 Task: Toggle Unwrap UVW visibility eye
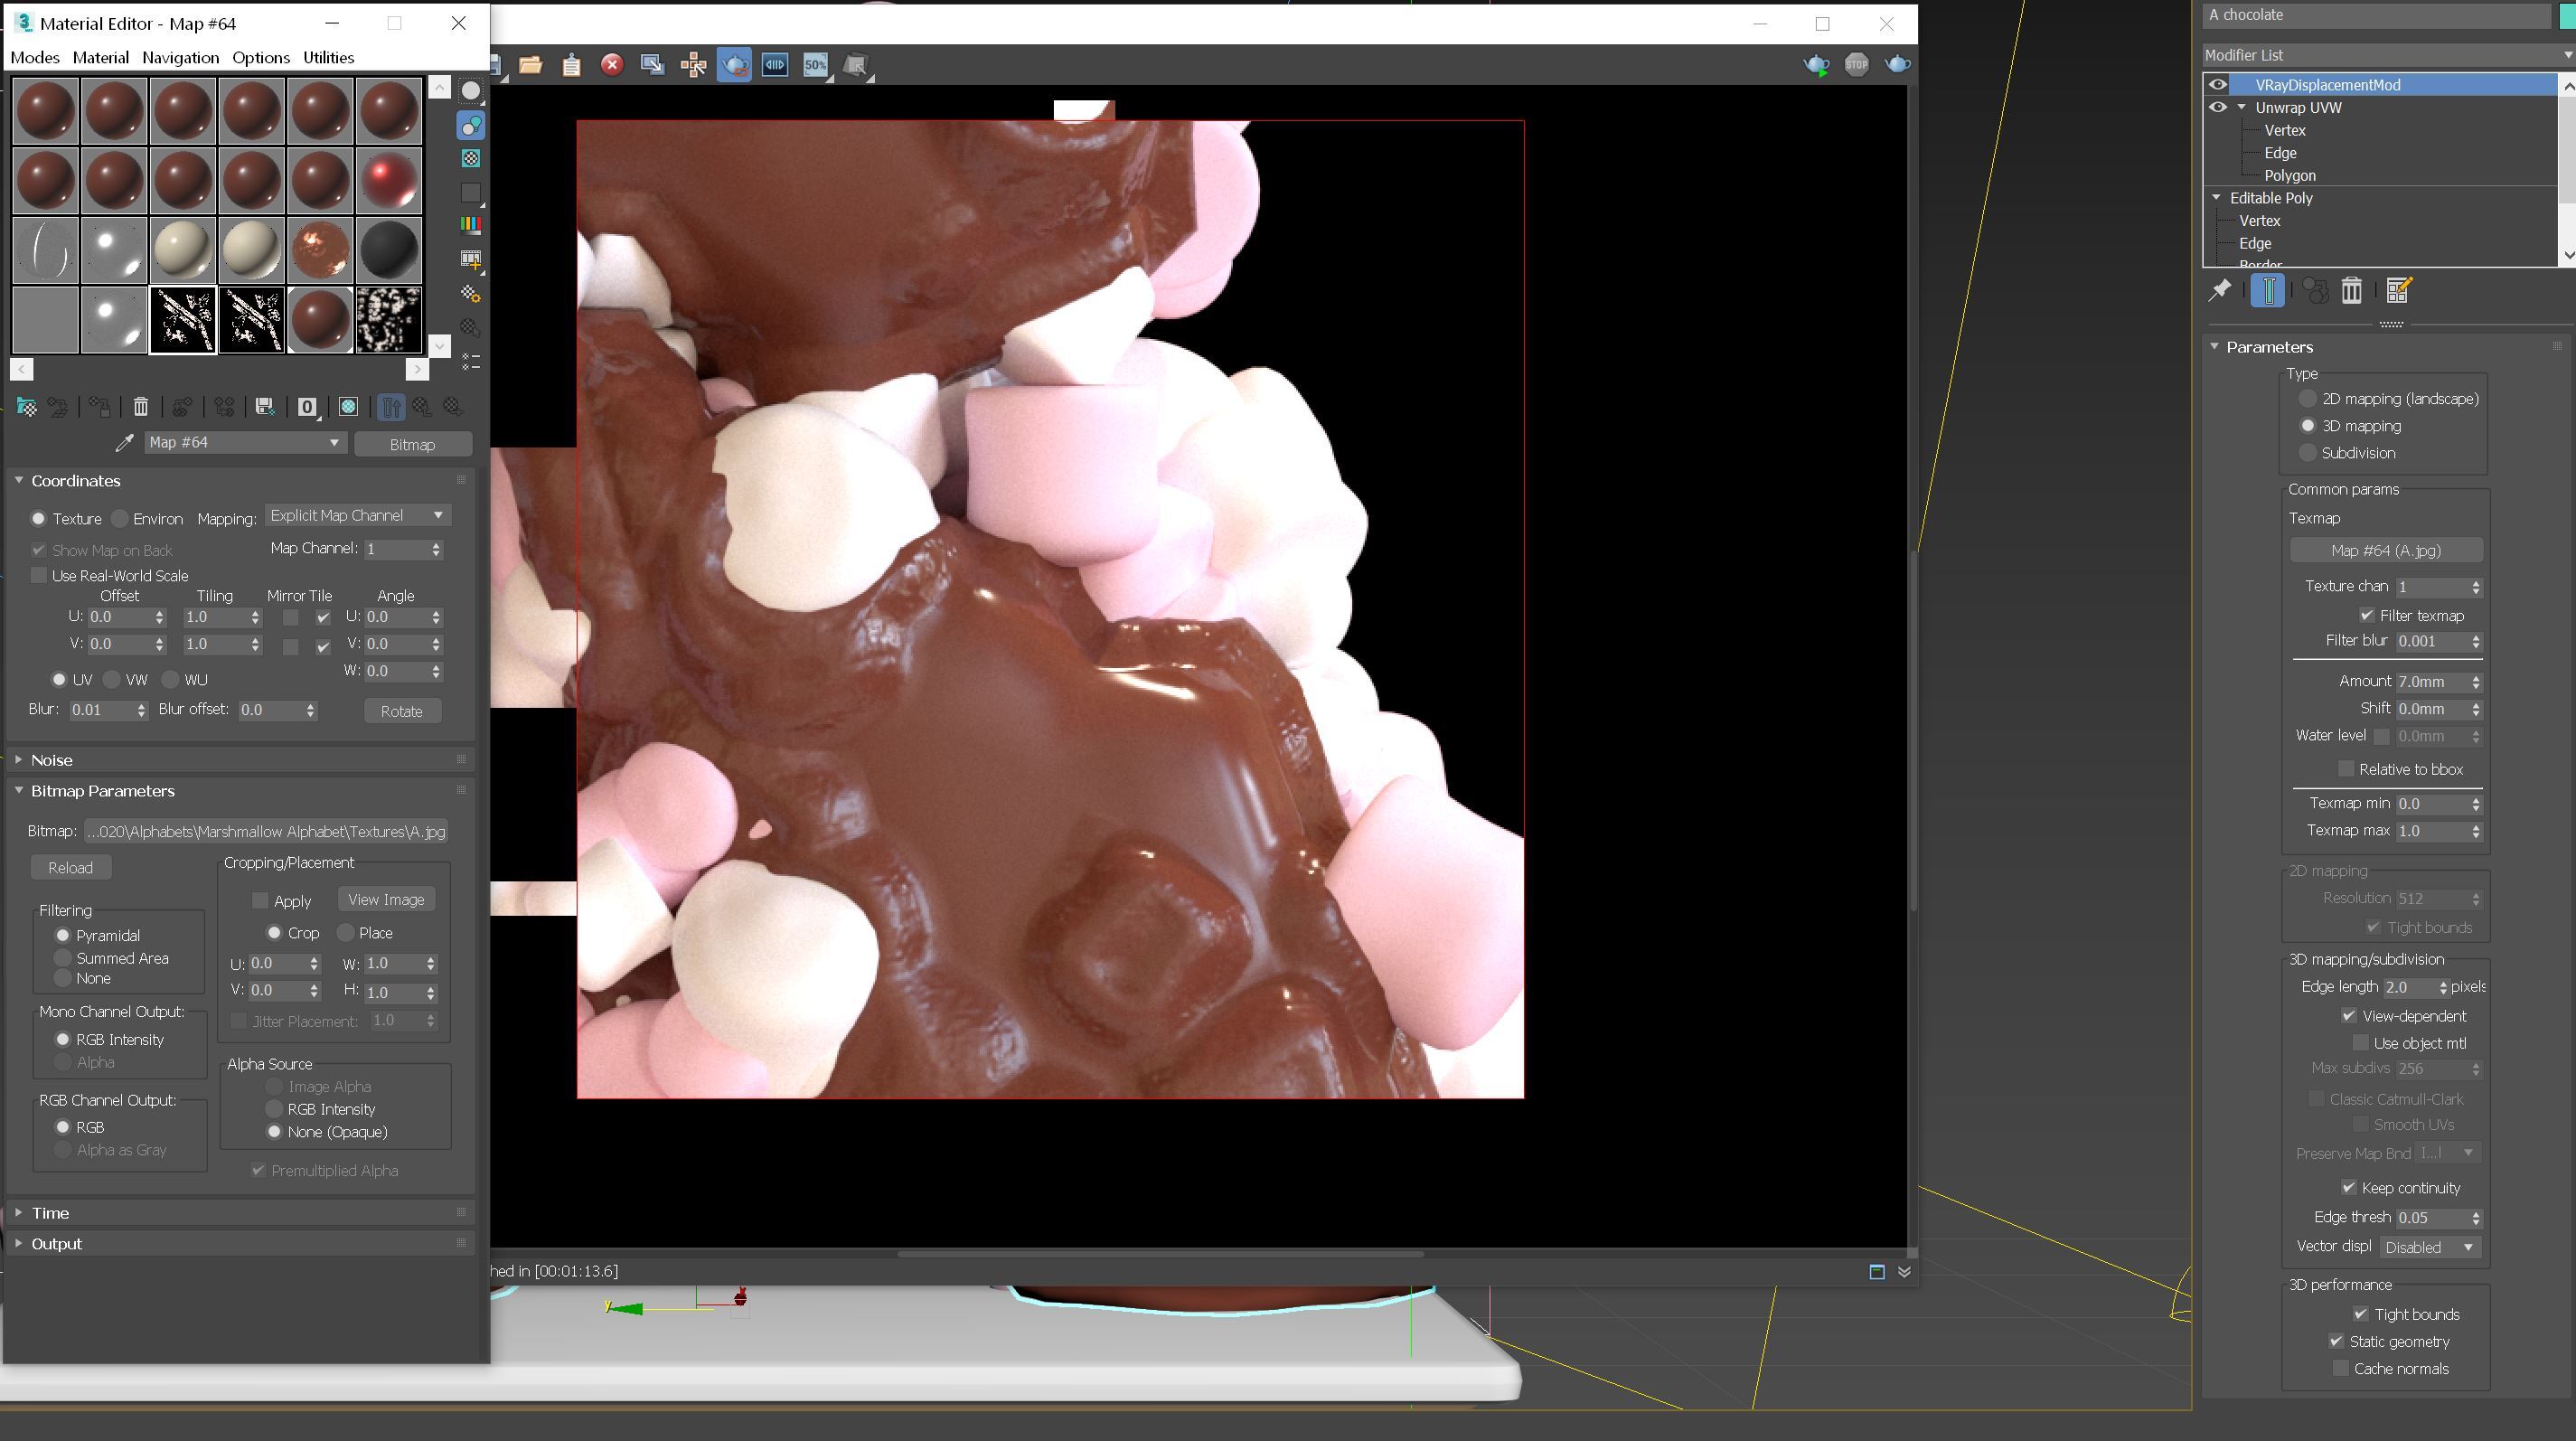(x=2217, y=108)
